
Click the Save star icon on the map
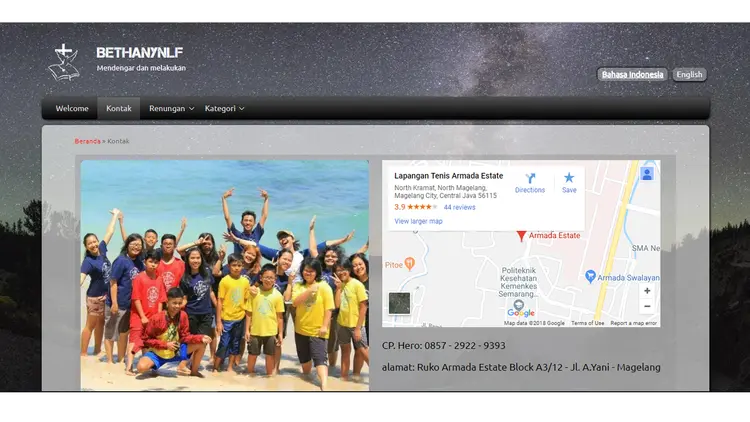click(x=569, y=179)
